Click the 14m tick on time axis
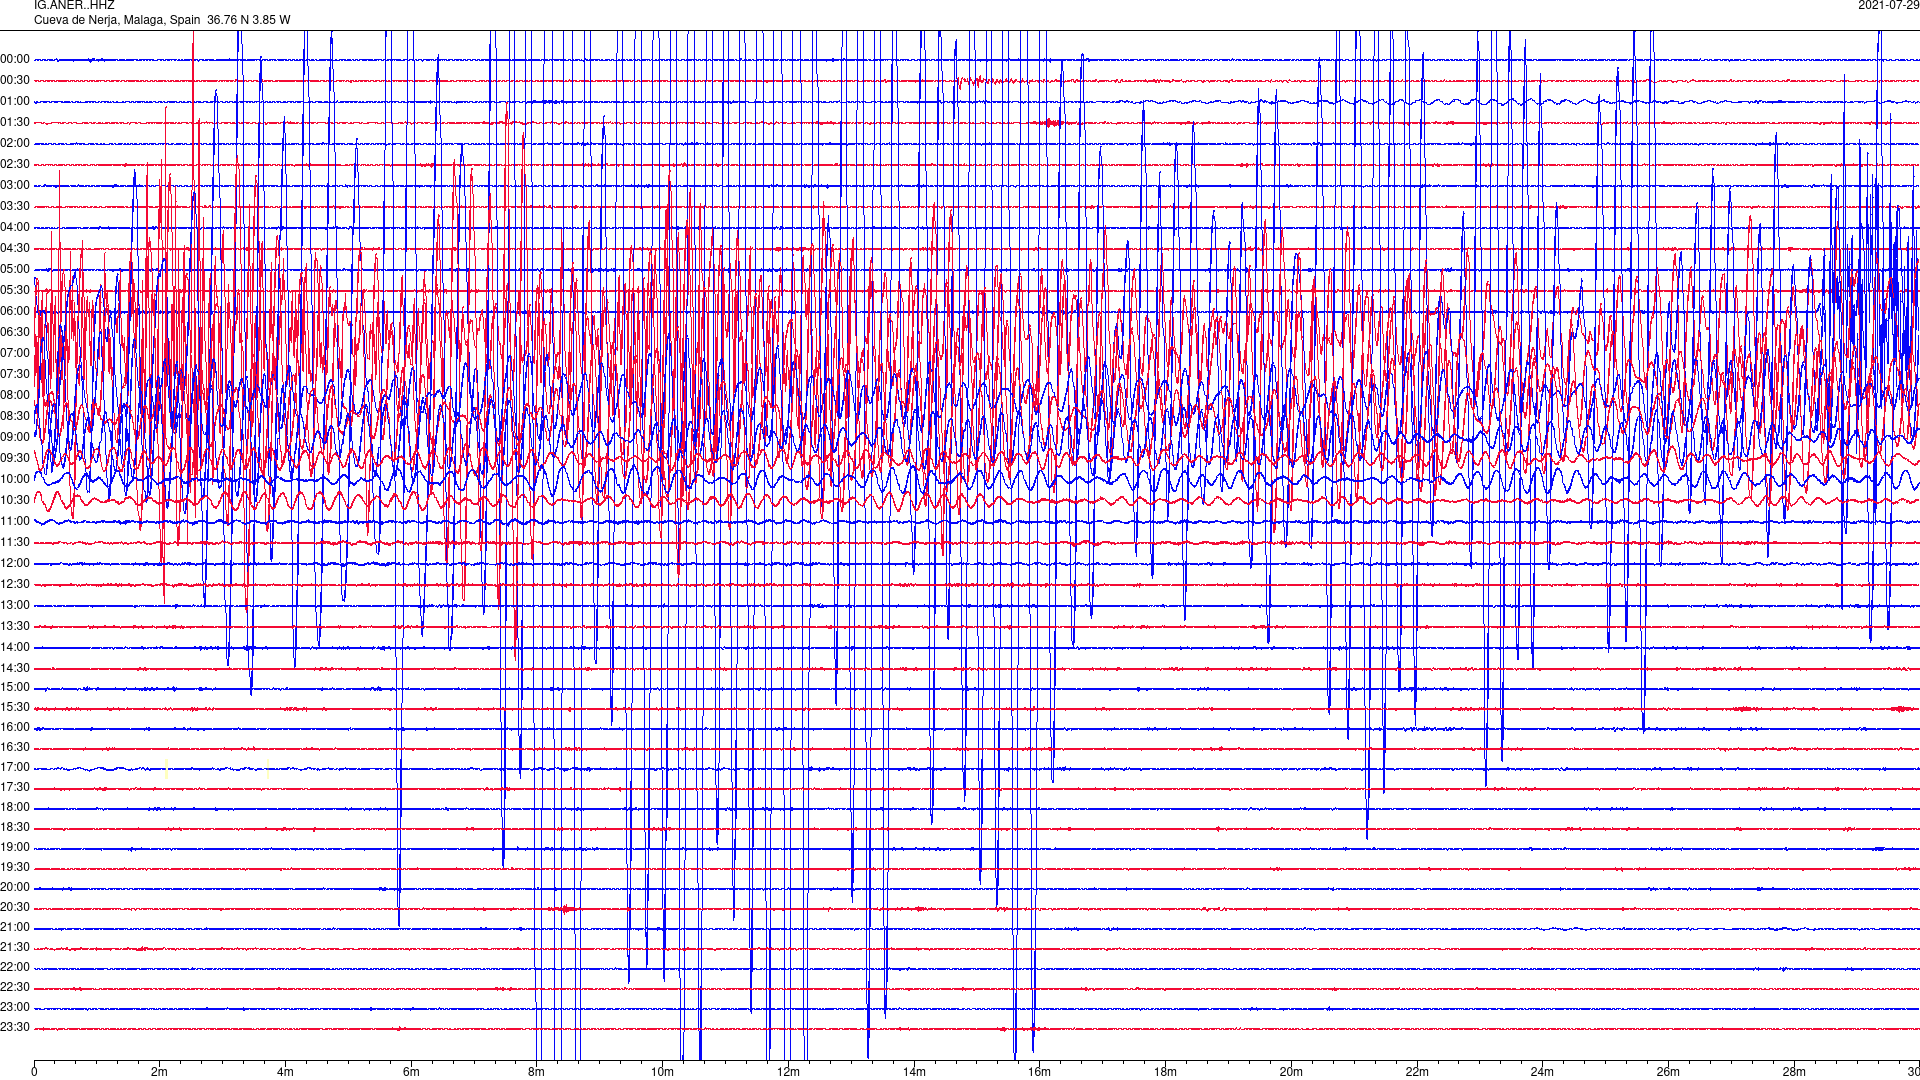This screenshot has width=1920, height=1080. pyautogui.click(x=914, y=1072)
